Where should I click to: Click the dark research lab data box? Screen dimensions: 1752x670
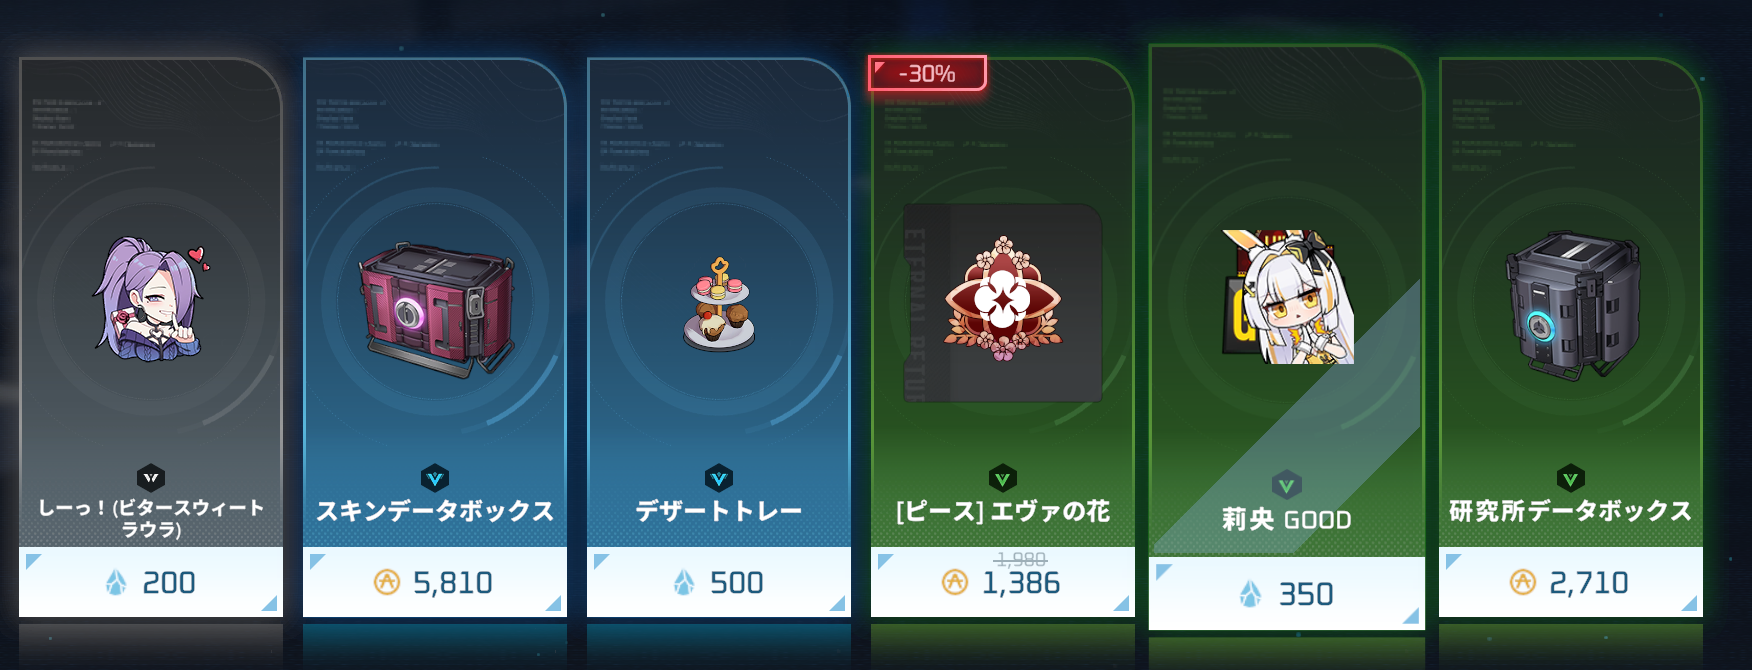(1573, 304)
